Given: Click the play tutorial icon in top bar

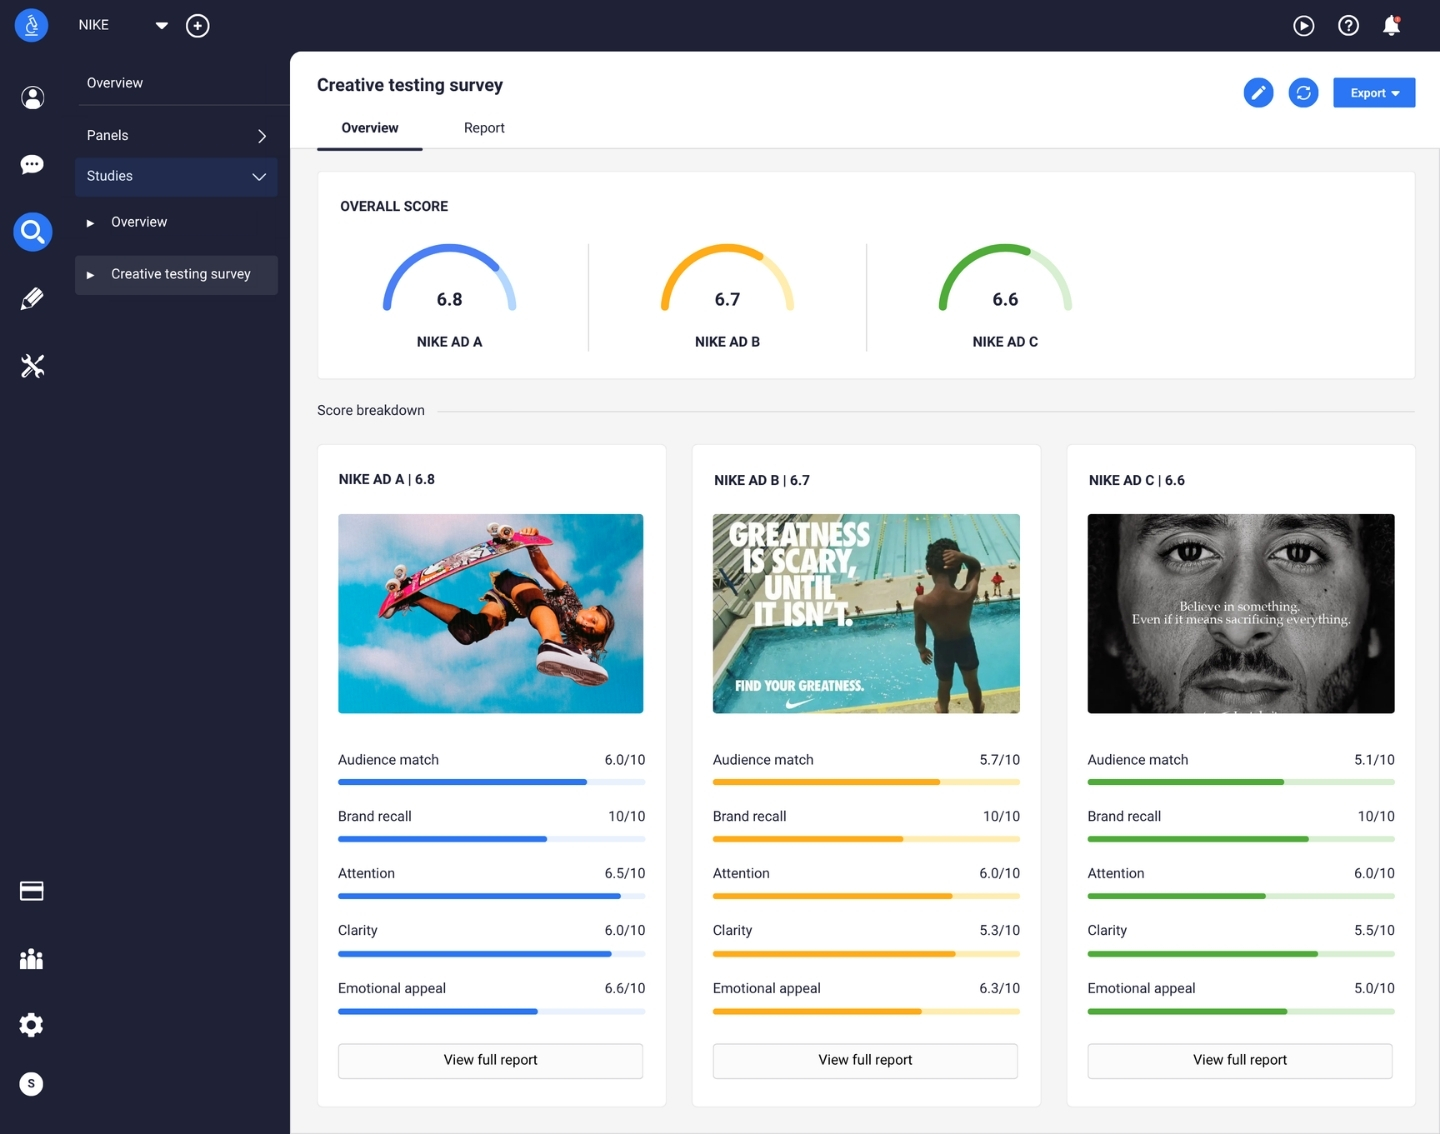Looking at the screenshot, I should [x=1304, y=26].
